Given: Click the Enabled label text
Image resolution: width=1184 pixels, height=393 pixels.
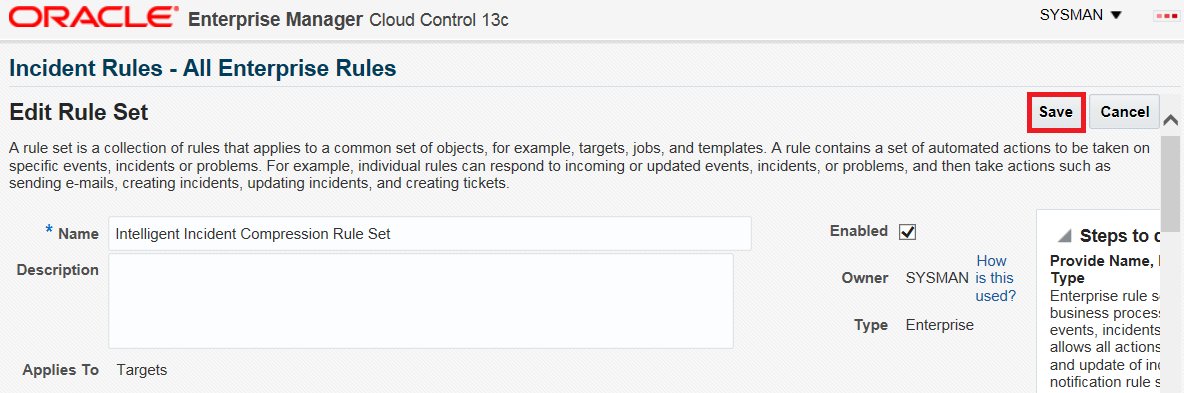Looking at the screenshot, I should click(x=859, y=231).
